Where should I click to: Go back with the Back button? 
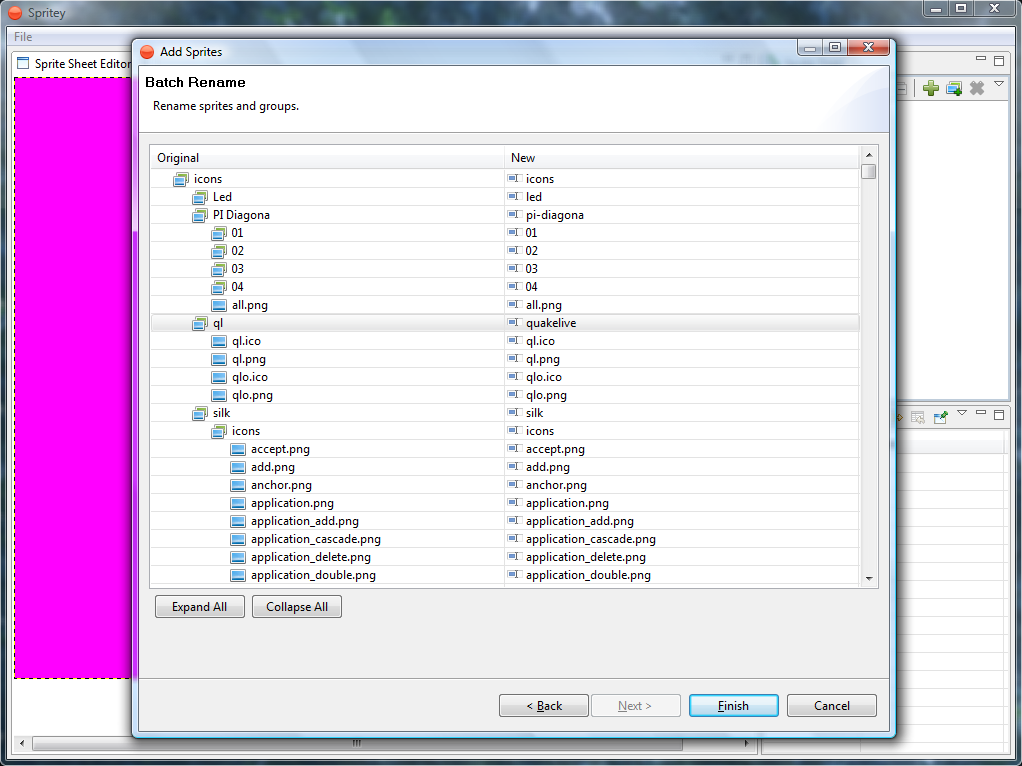(544, 706)
